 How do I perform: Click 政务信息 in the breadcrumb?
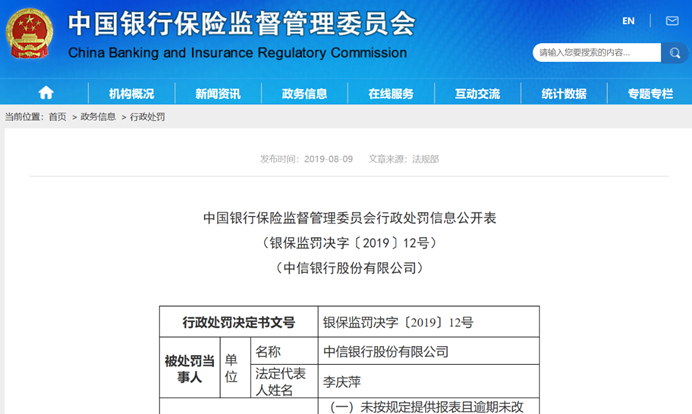click(x=98, y=117)
